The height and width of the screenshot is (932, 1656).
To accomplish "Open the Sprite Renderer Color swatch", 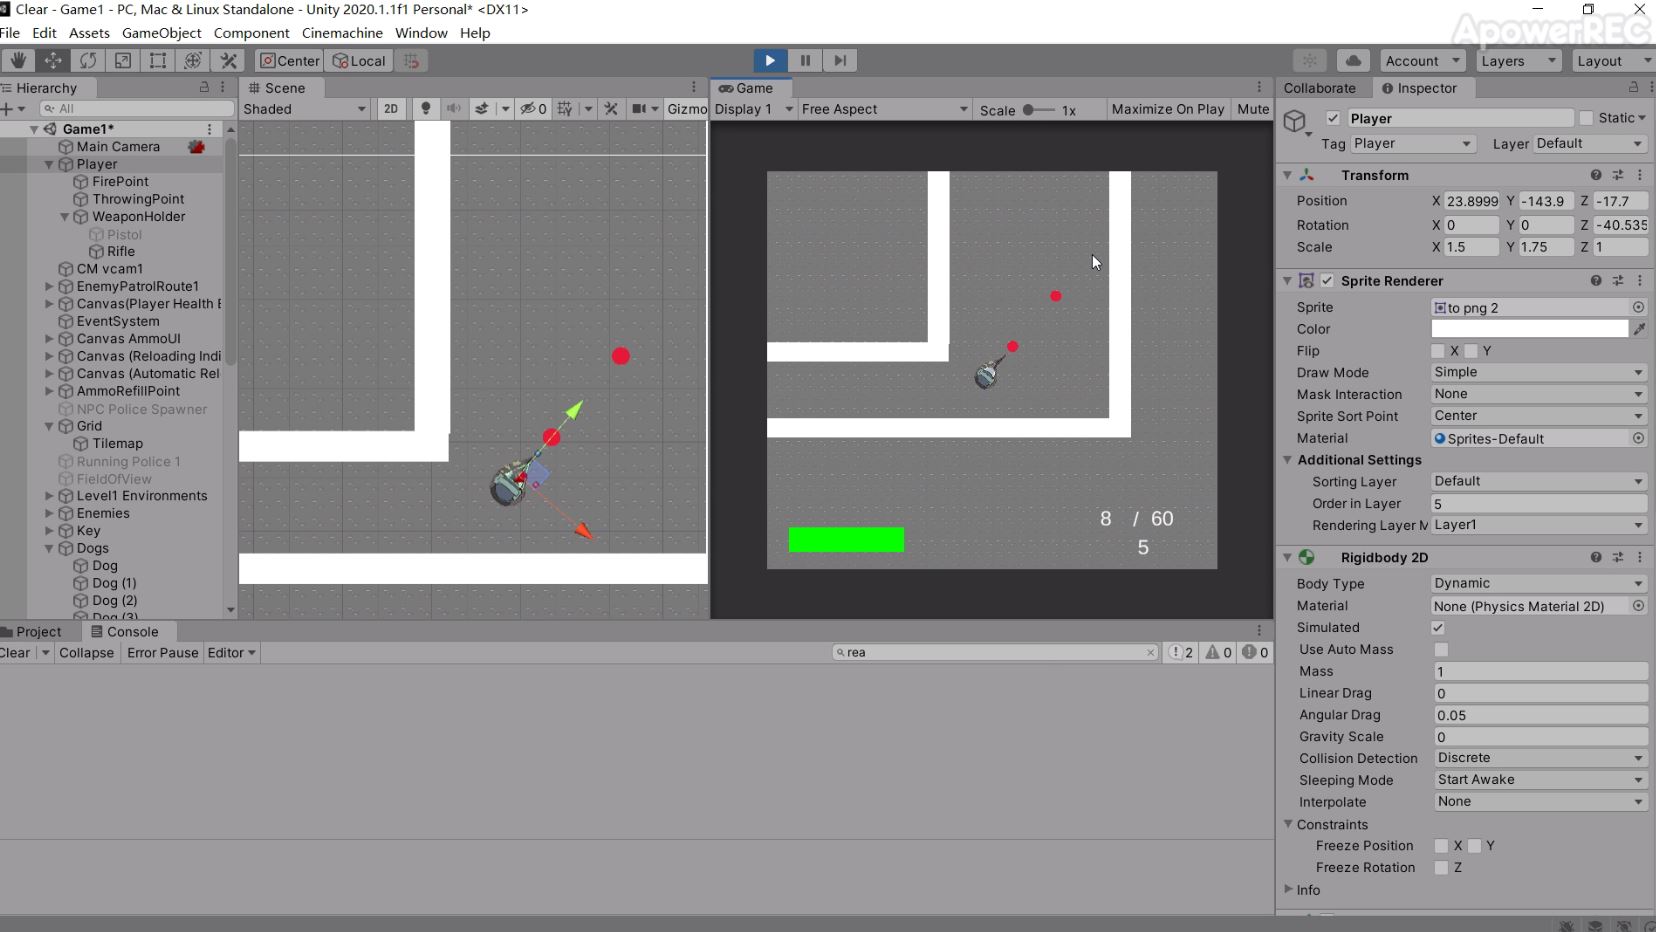I will (1529, 329).
